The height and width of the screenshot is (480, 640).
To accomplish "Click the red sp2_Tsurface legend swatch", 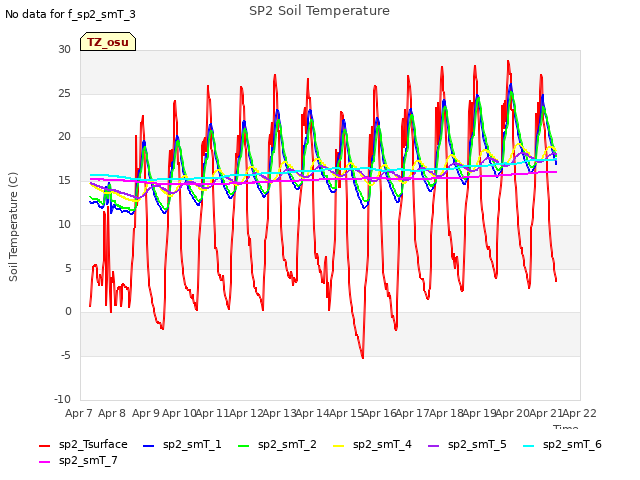I will click(44, 446).
